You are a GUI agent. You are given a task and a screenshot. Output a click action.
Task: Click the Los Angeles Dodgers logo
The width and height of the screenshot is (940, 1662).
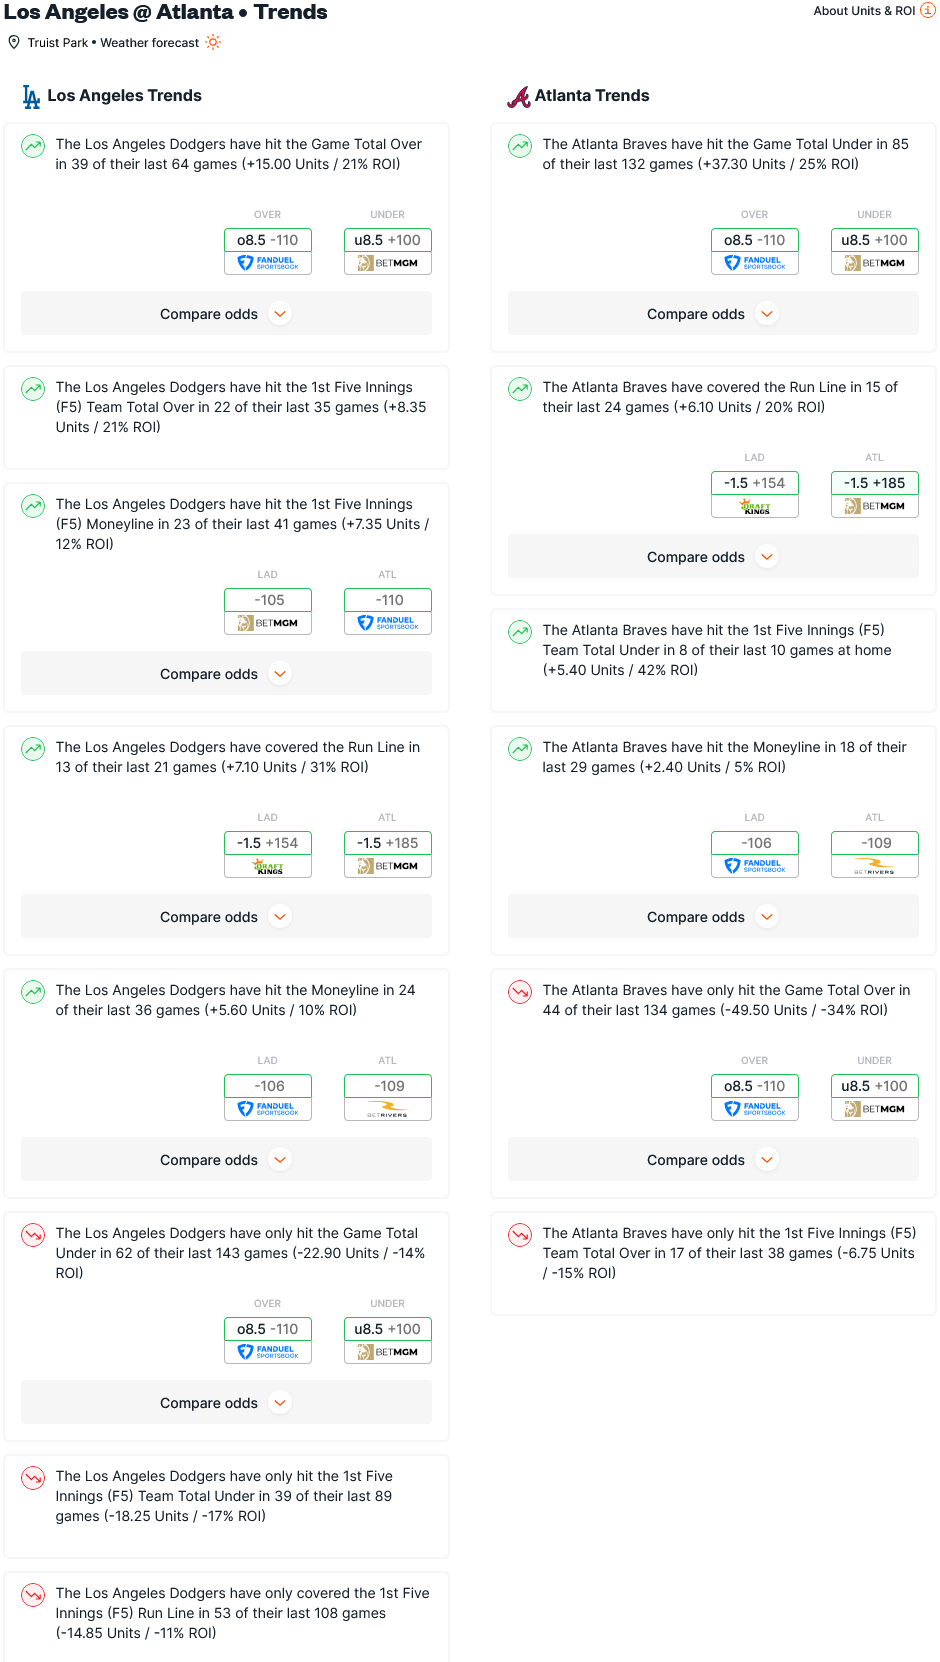(32, 96)
